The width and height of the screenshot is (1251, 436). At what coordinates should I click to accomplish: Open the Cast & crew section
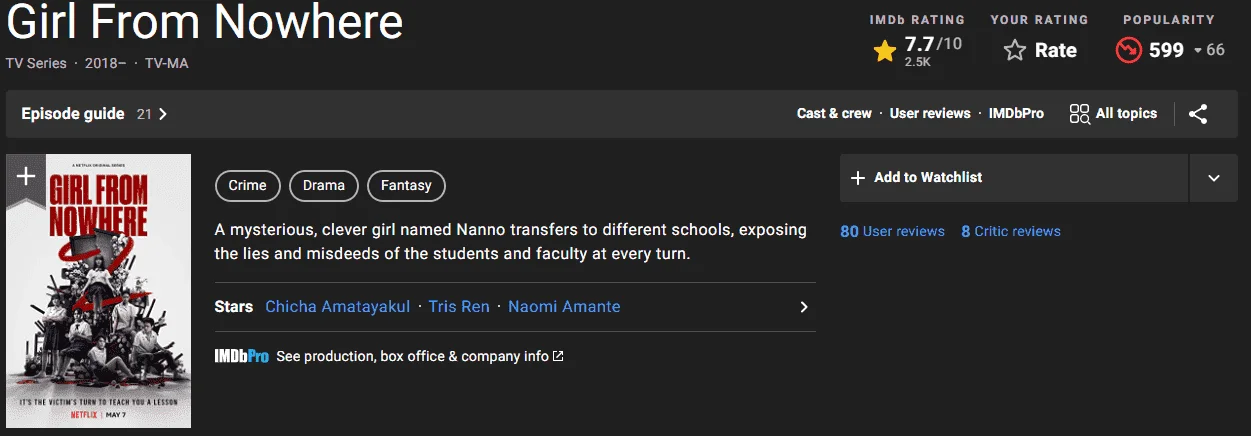834,114
